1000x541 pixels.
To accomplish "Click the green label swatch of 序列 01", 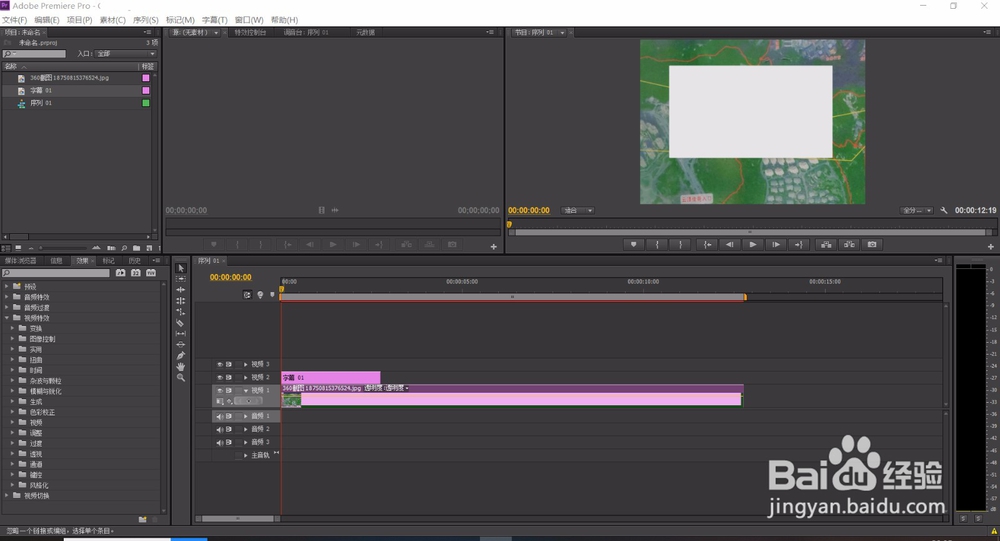I will tap(145, 103).
